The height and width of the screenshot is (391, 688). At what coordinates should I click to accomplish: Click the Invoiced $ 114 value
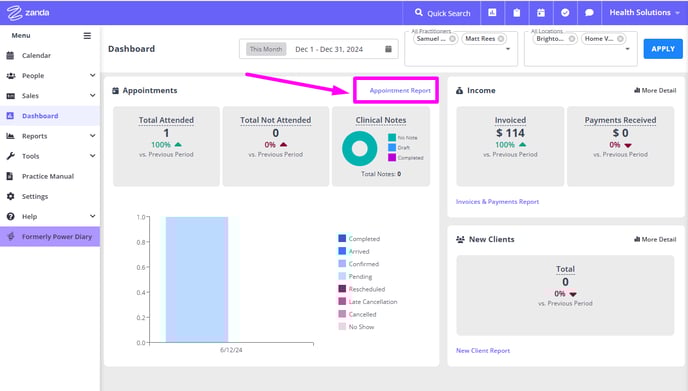[510, 133]
